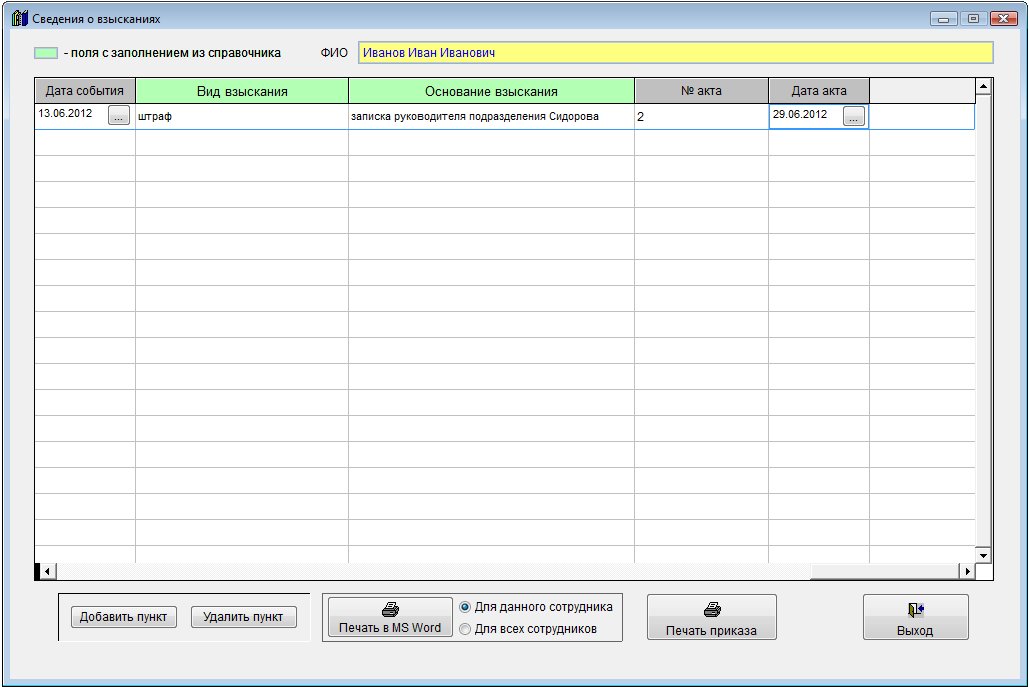Viewport: 1029px width, 687px height.
Task: Click the printer icon on Печать в MS Word
Action: click(x=390, y=610)
